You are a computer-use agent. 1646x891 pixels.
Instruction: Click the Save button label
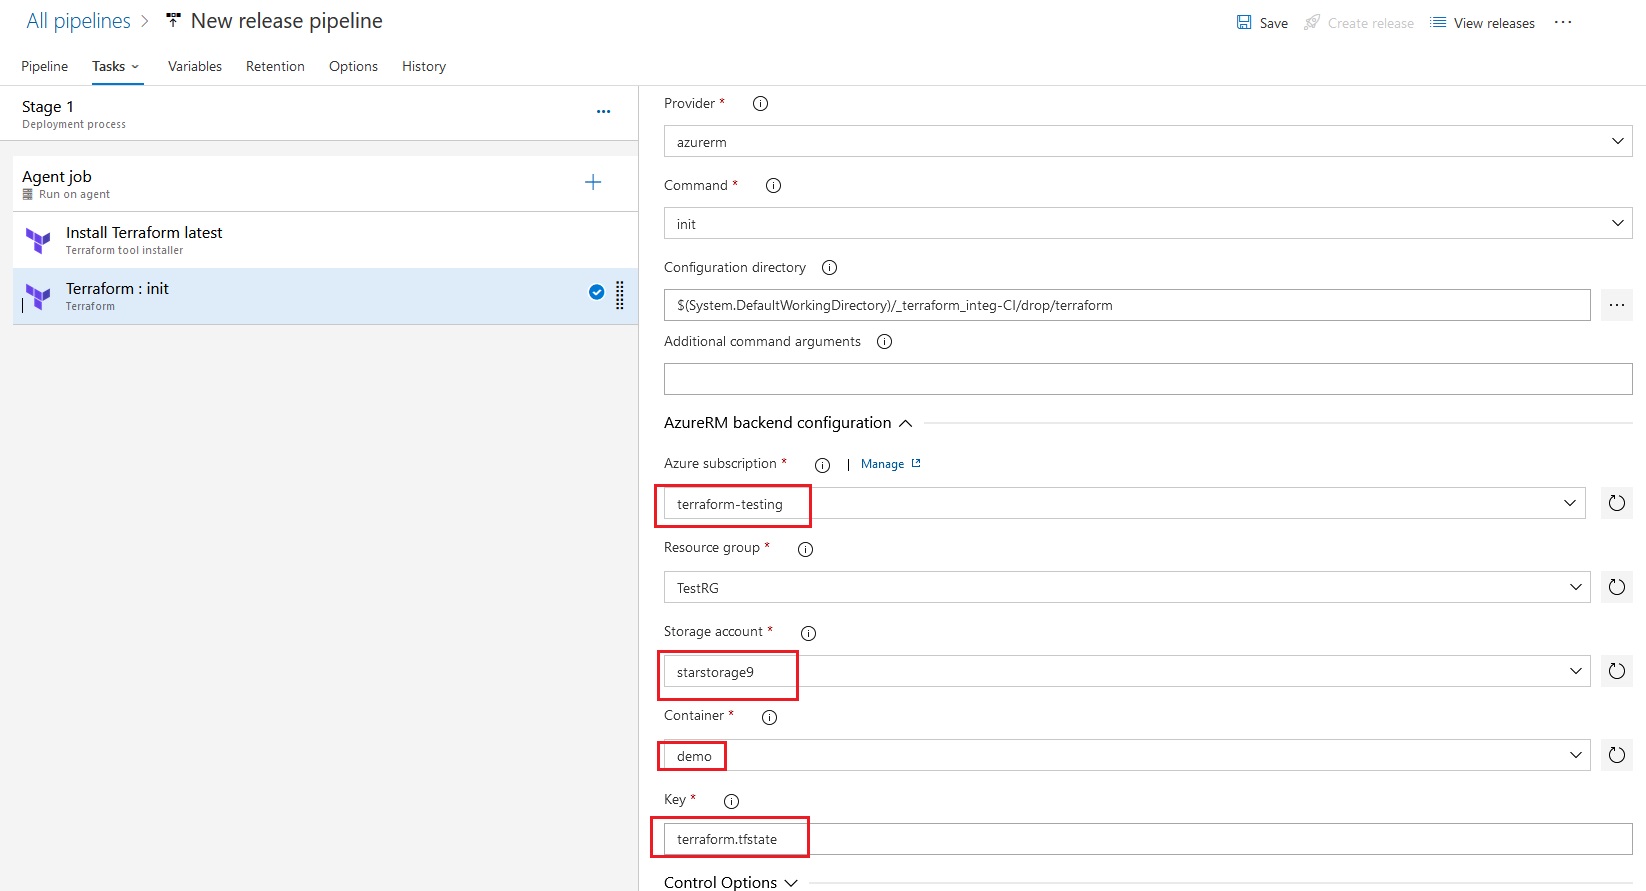[x=1274, y=23]
